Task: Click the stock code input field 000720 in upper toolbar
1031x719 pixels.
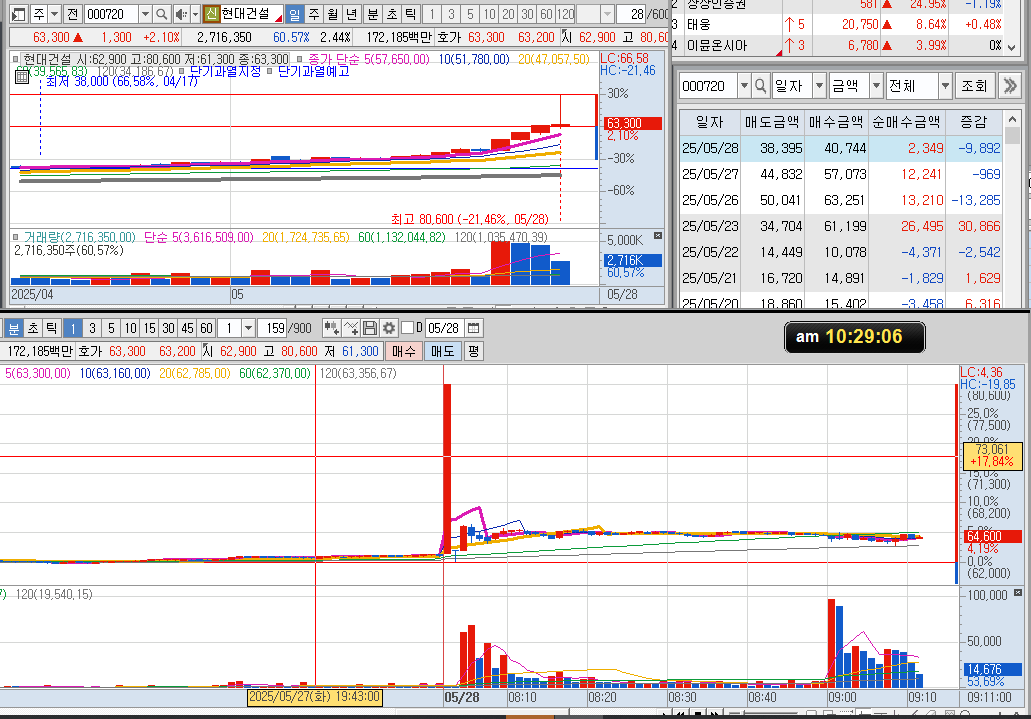Action: (111, 14)
